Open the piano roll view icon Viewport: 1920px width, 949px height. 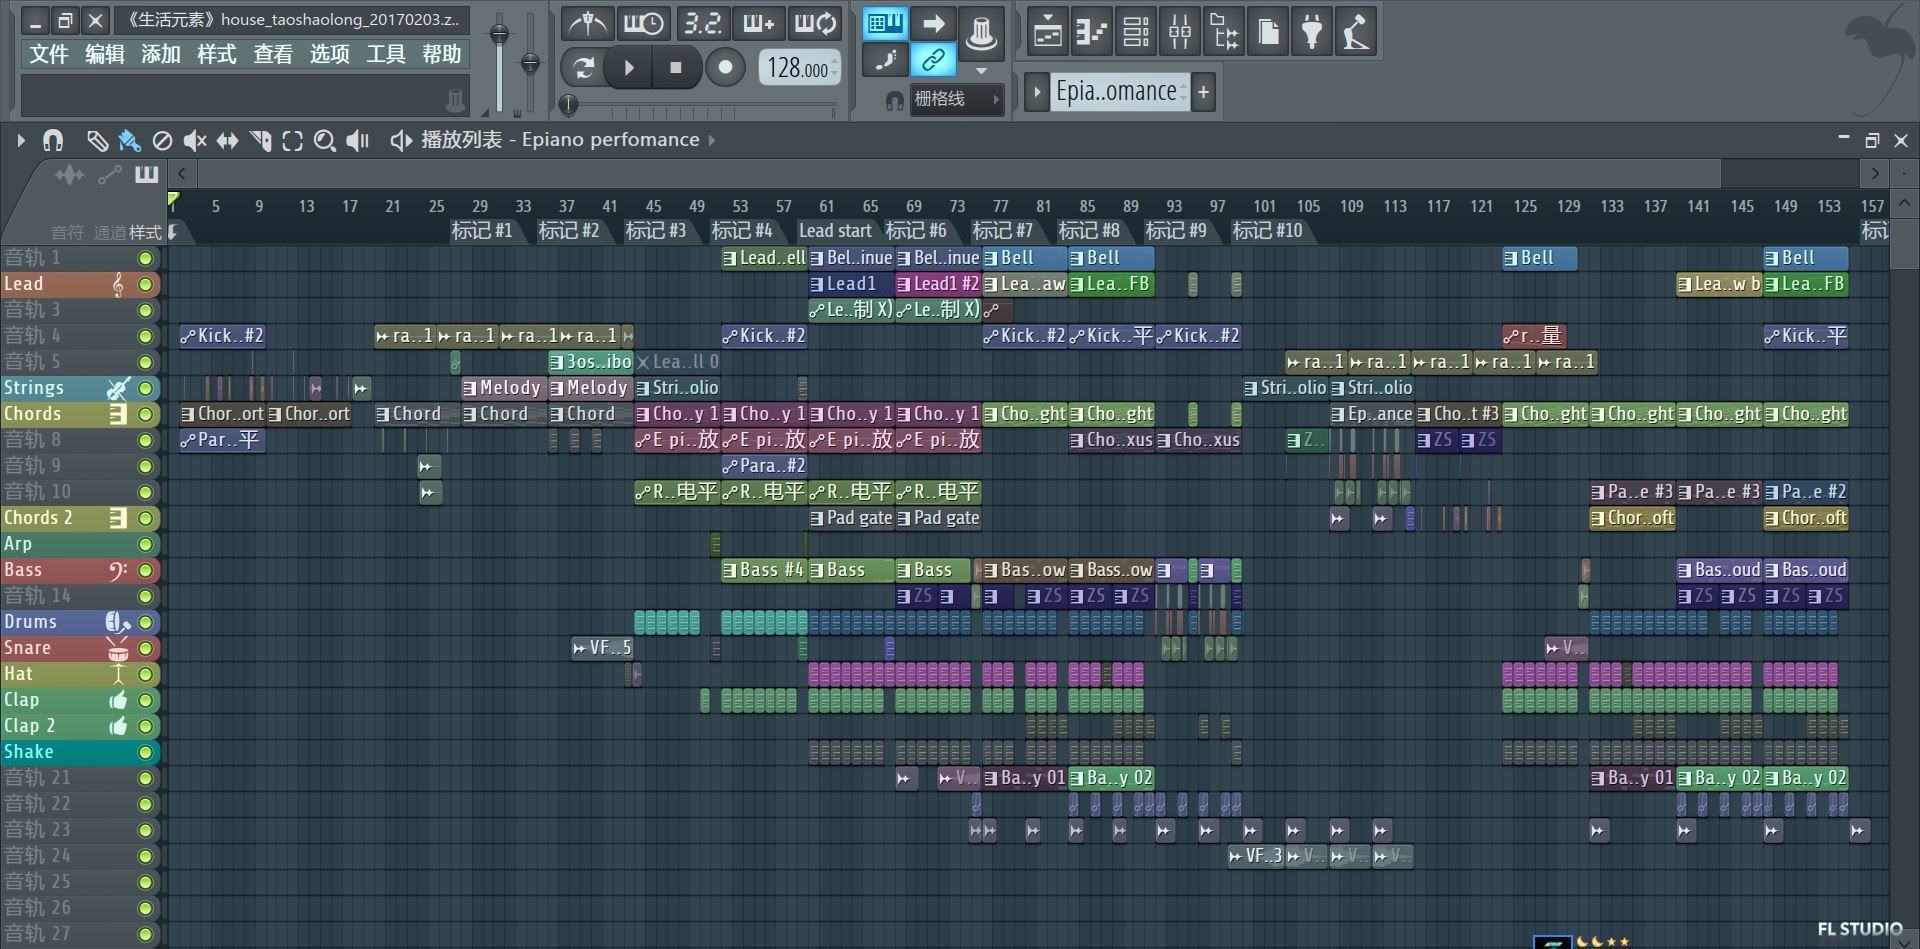tap(1091, 32)
